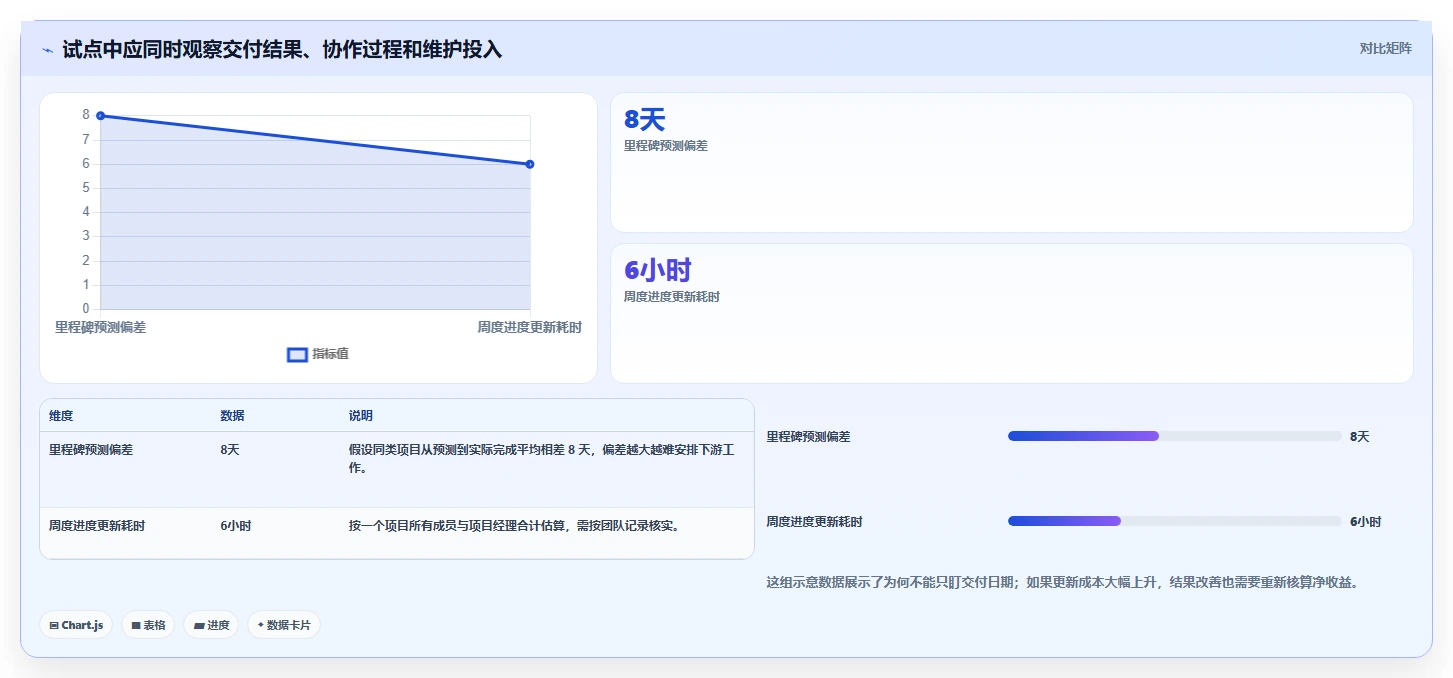Click the 表格 tag chip

pyautogui.click(x=148, y=625)
